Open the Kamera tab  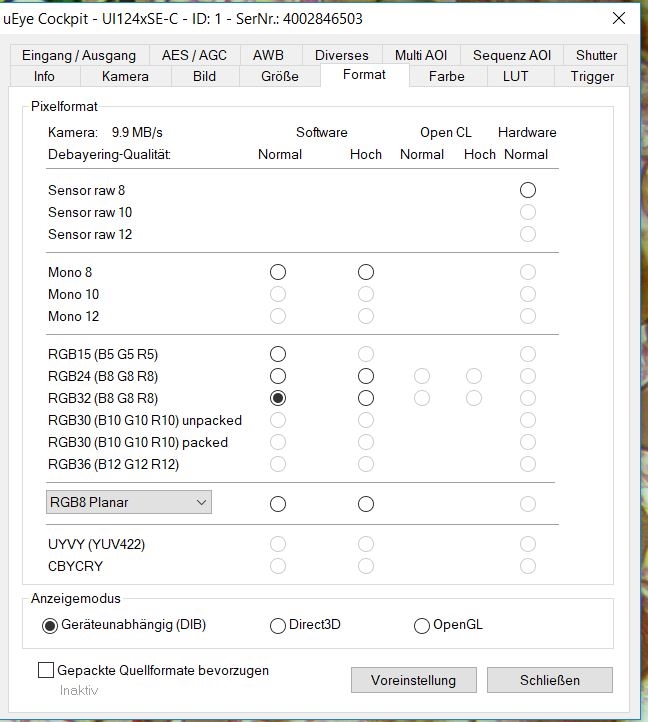click(x=125, y=76)
